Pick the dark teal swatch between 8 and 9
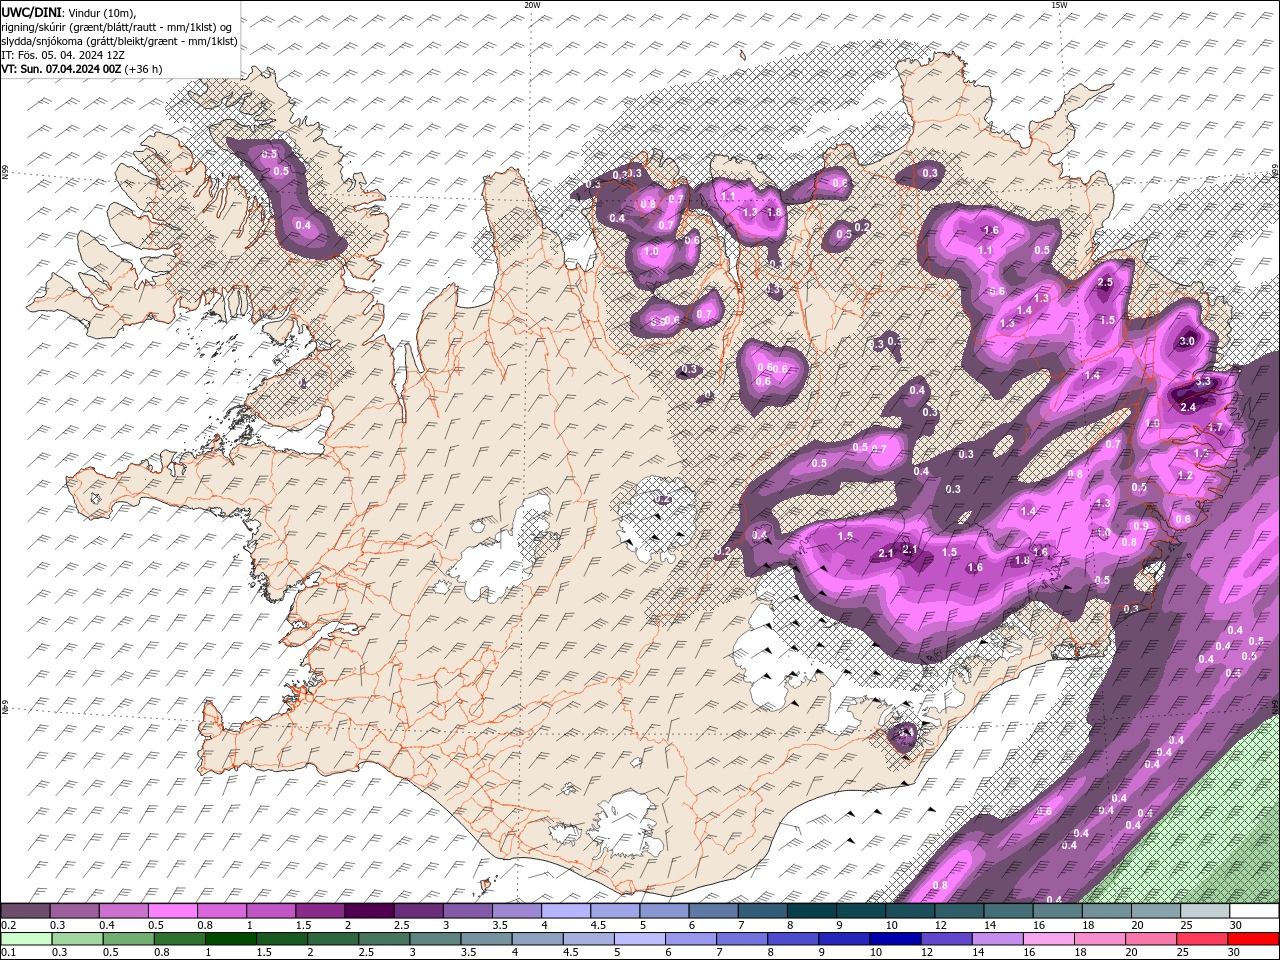This screenshot has height=960, width=1280. [x=811, y=911]
